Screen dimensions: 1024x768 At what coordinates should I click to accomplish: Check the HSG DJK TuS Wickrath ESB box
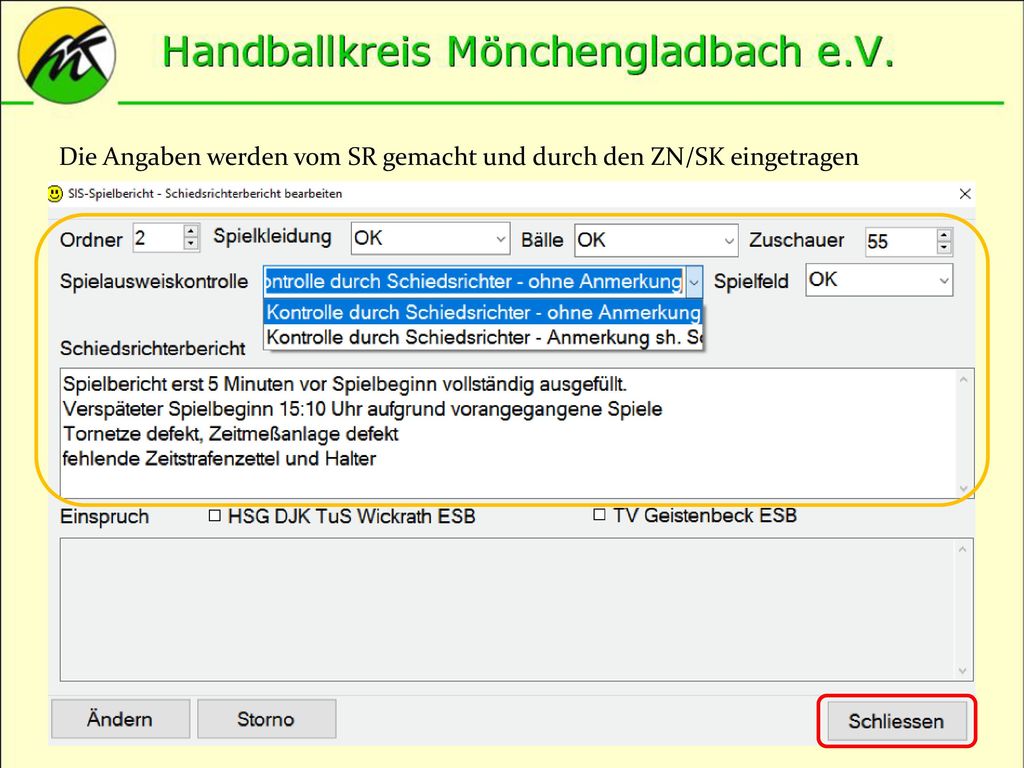(214, 516)
